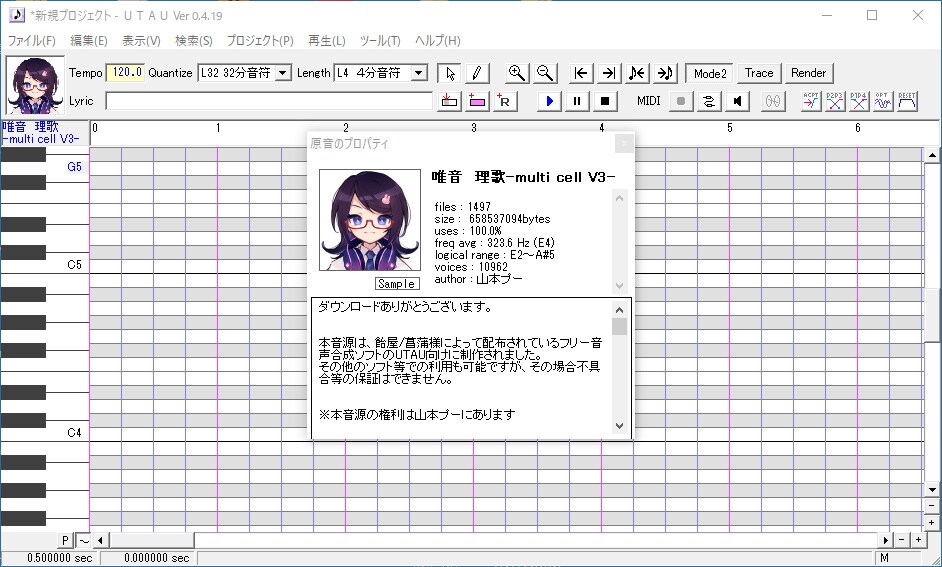Open the 編集(E) menu
This screenshot has width=942, height=567.
(89, 40)
